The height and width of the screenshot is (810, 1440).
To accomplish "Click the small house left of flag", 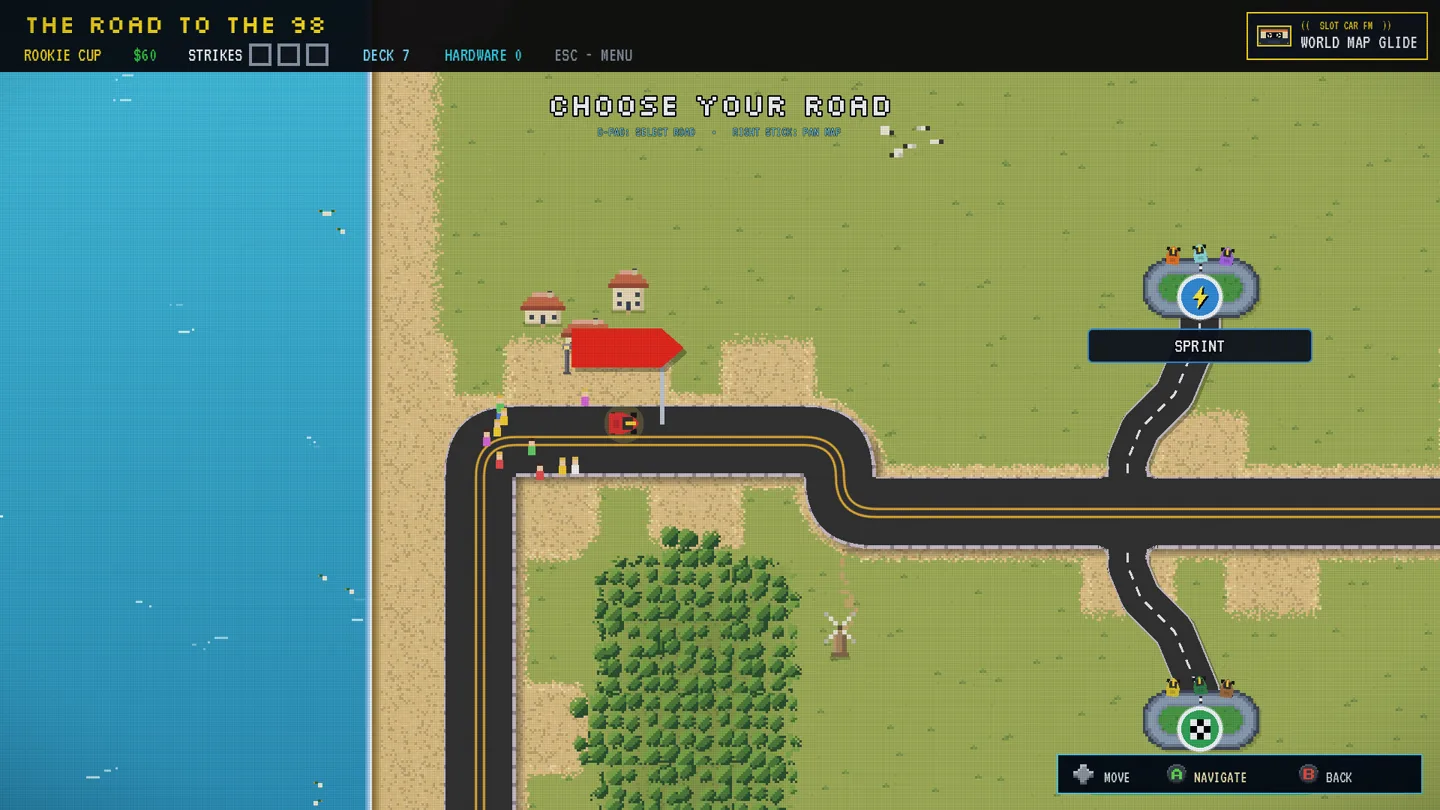I will (x=543, y=309).
